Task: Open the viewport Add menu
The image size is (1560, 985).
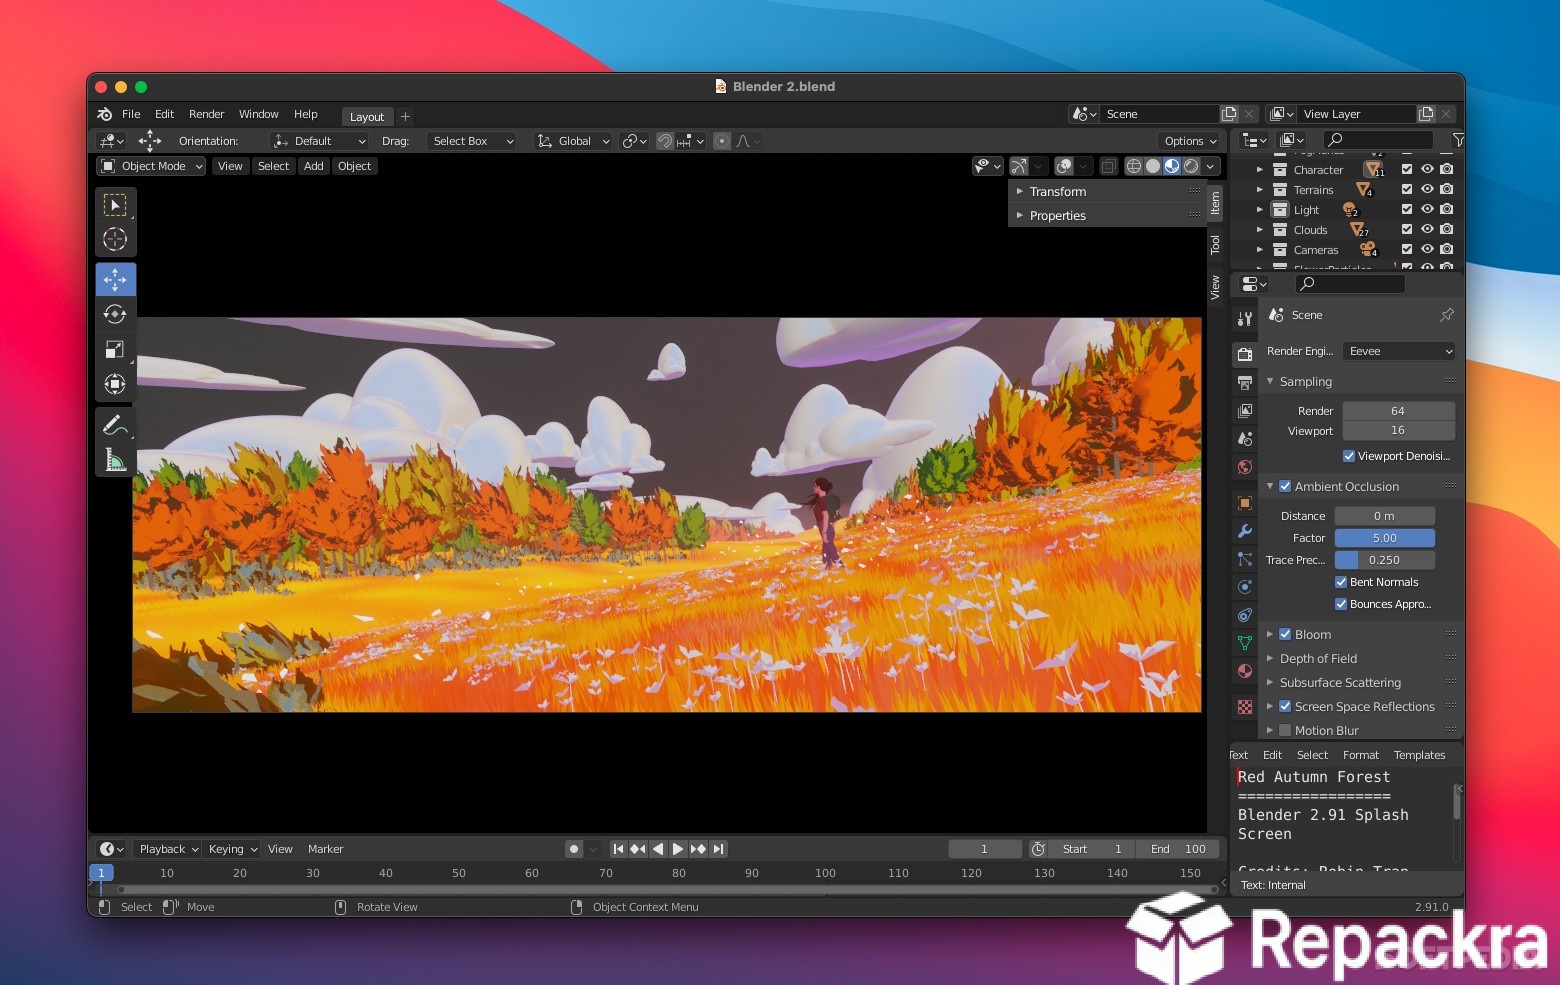Action: point(314,166)
